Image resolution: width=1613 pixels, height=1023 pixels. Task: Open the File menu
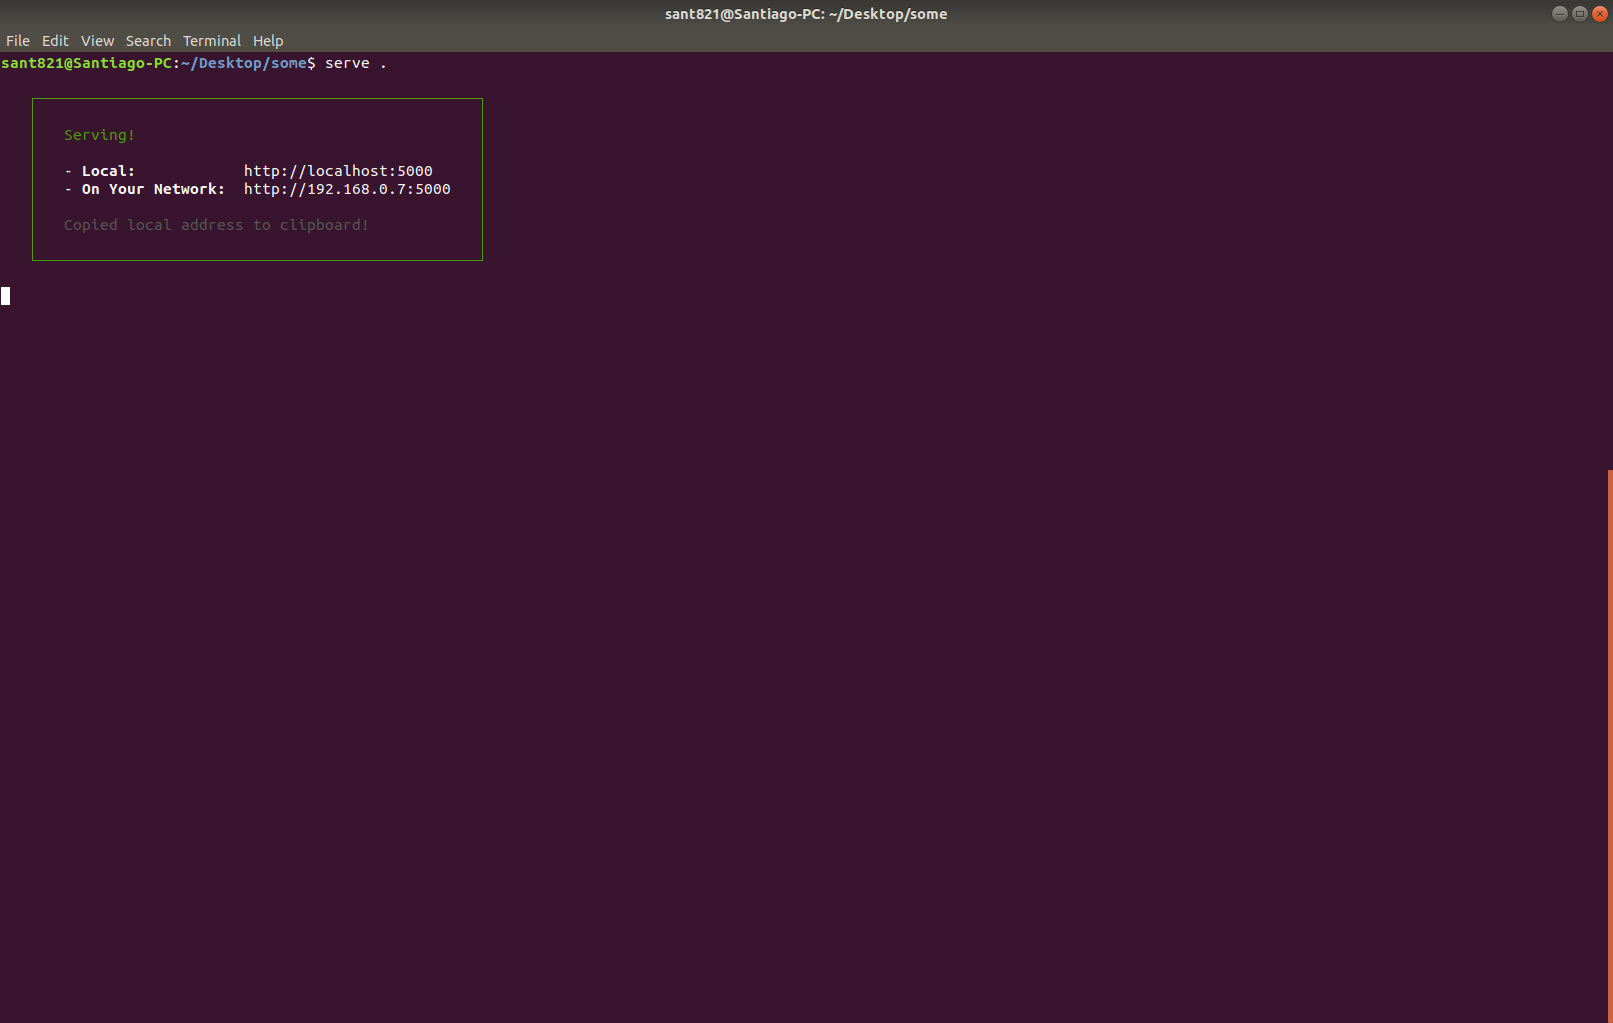17,41
